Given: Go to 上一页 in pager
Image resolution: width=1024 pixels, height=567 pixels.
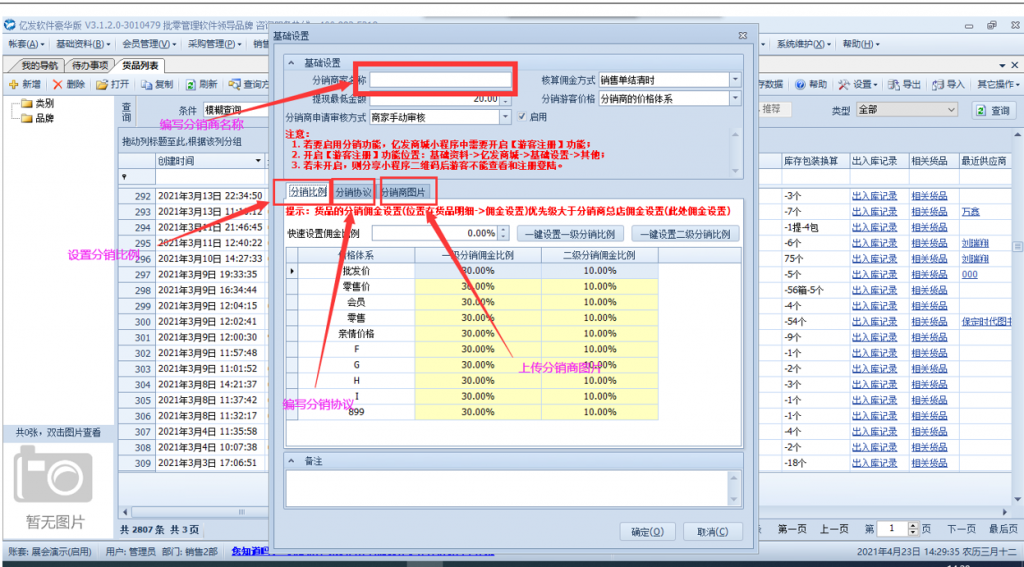Looking at the screenshot, I should 835,528.
